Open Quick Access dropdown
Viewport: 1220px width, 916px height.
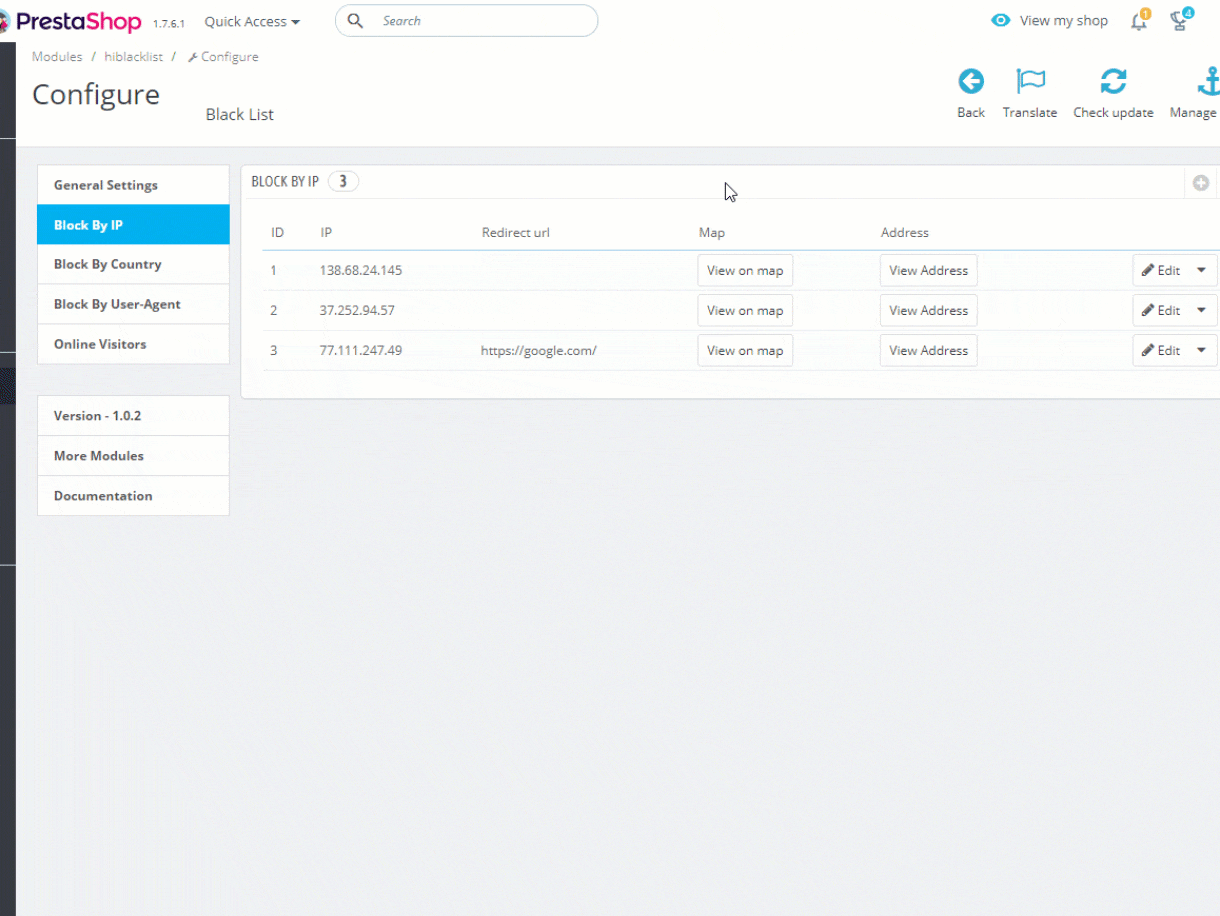point(252,21)
